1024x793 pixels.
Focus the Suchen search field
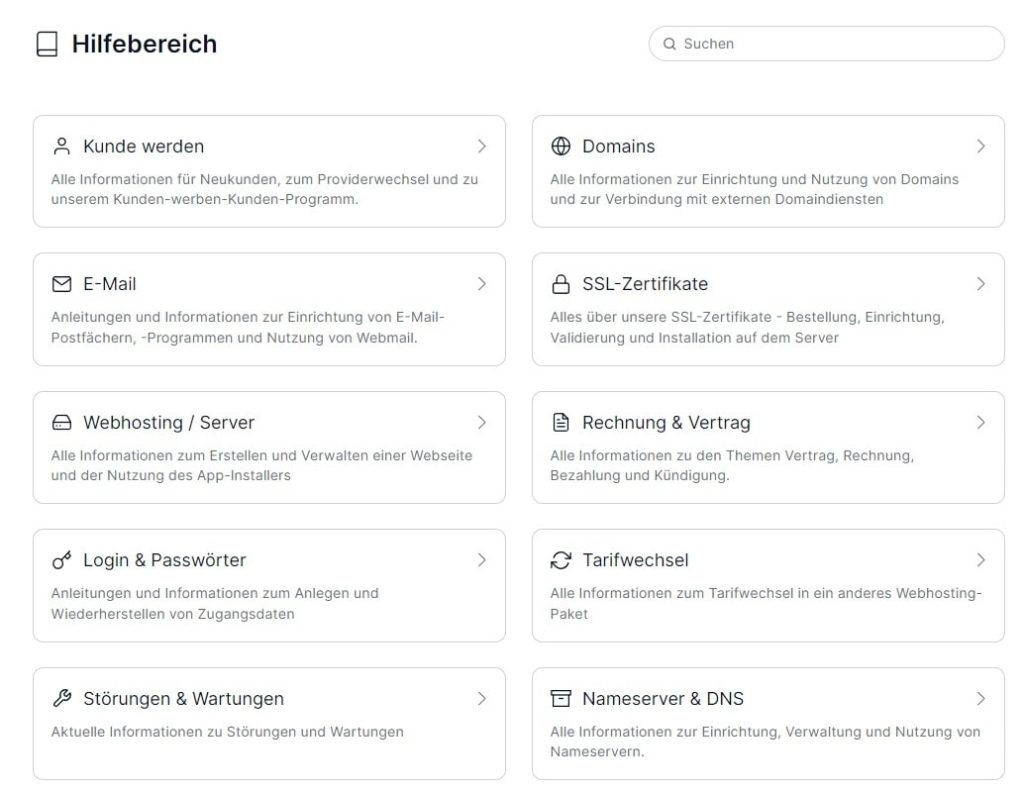click(x=826, y=44)
